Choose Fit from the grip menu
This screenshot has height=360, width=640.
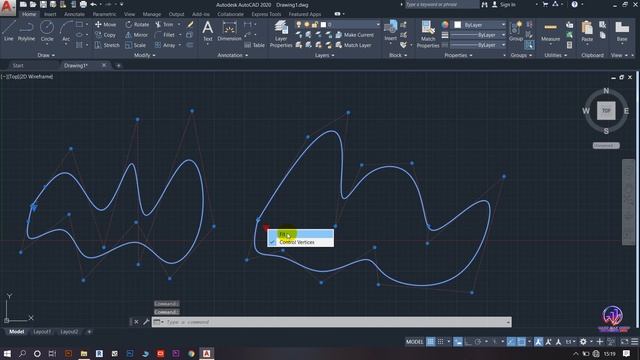300,234
